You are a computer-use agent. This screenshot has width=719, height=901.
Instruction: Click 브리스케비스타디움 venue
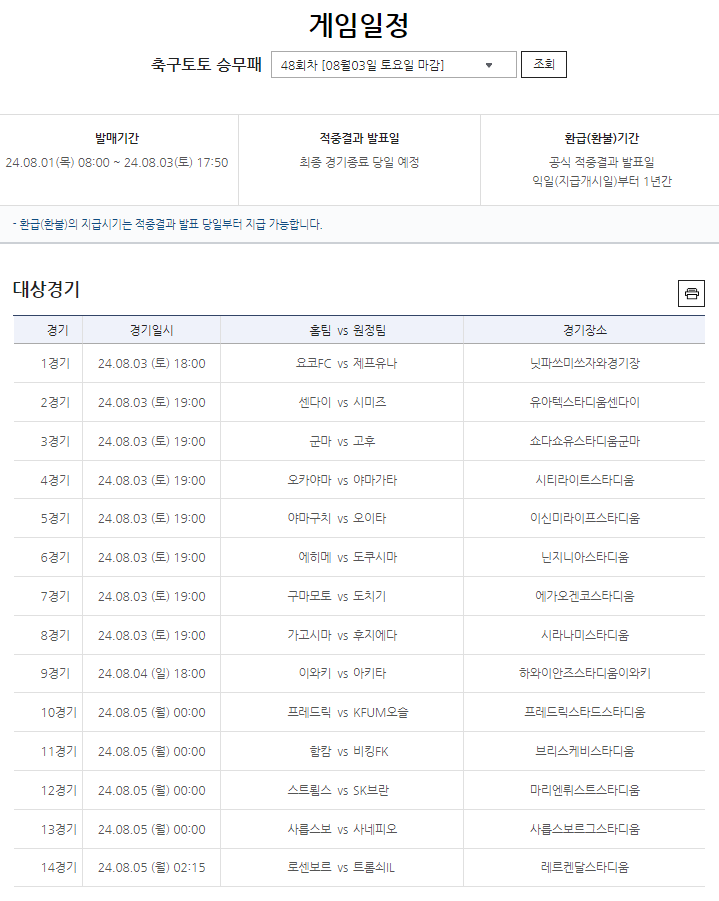585,752
